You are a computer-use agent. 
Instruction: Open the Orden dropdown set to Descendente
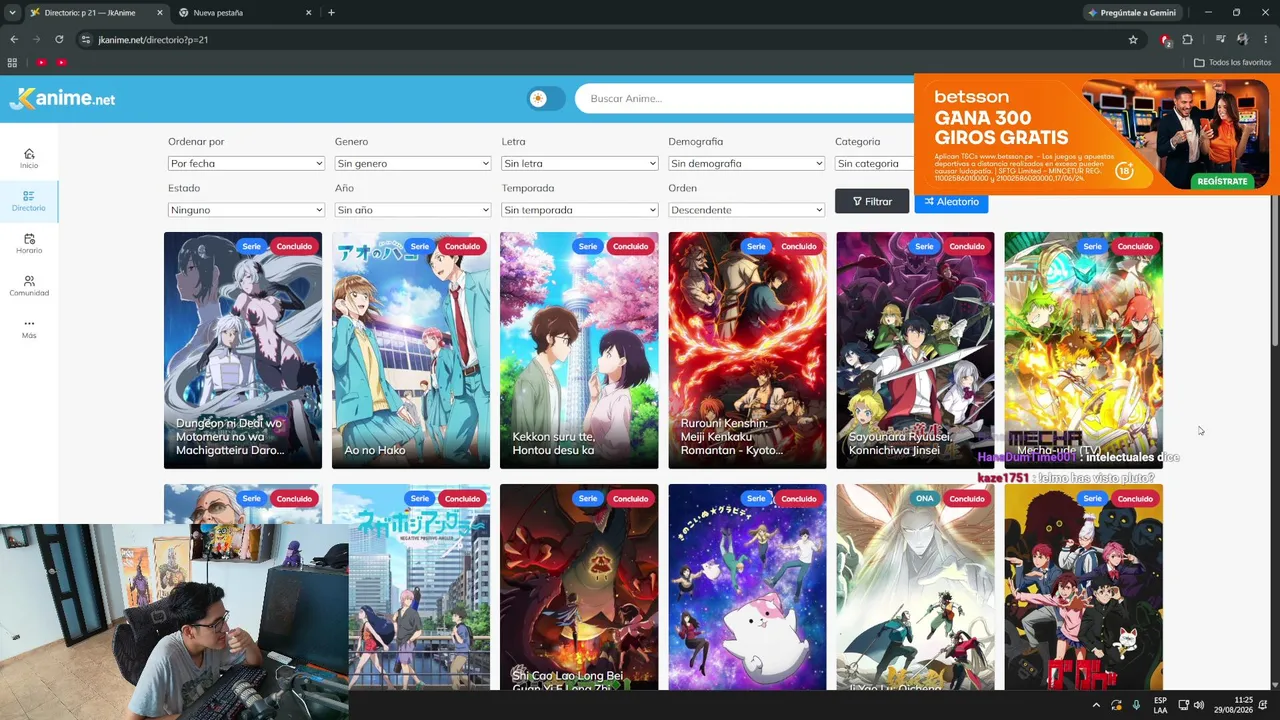point(747,210)
